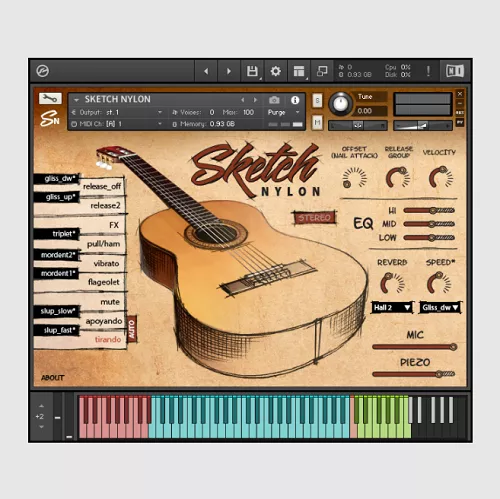Image resolution: width=500 pixels, height=499 pixels.
Task: Expand SKETCH NYLON instrument name dropdown arrow
Action: pyautogui.click(x=76, y=100)
